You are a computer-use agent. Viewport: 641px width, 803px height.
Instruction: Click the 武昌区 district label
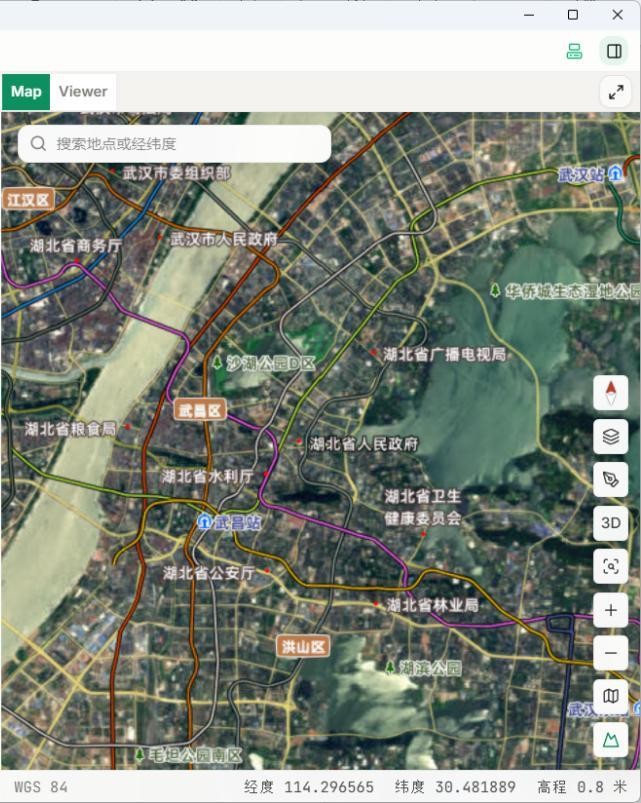coord(200,410)
